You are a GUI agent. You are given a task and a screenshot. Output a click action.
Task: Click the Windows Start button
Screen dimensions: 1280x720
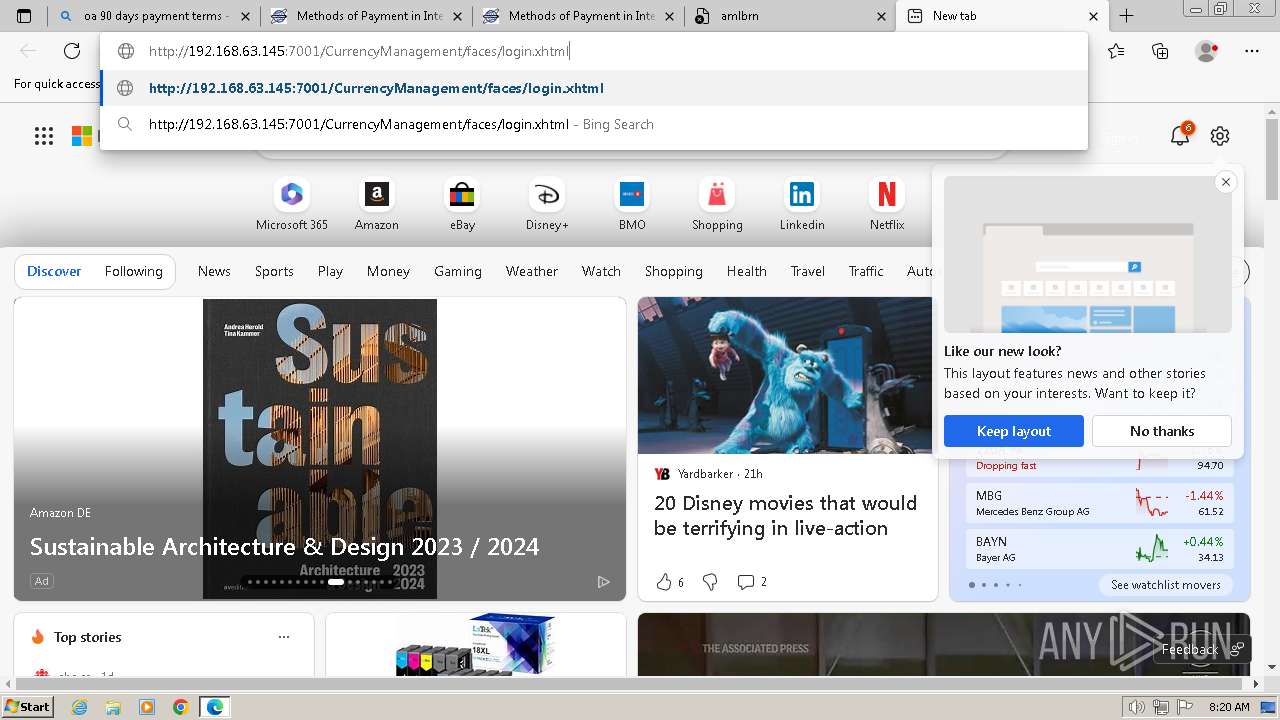tap(27, 707)
